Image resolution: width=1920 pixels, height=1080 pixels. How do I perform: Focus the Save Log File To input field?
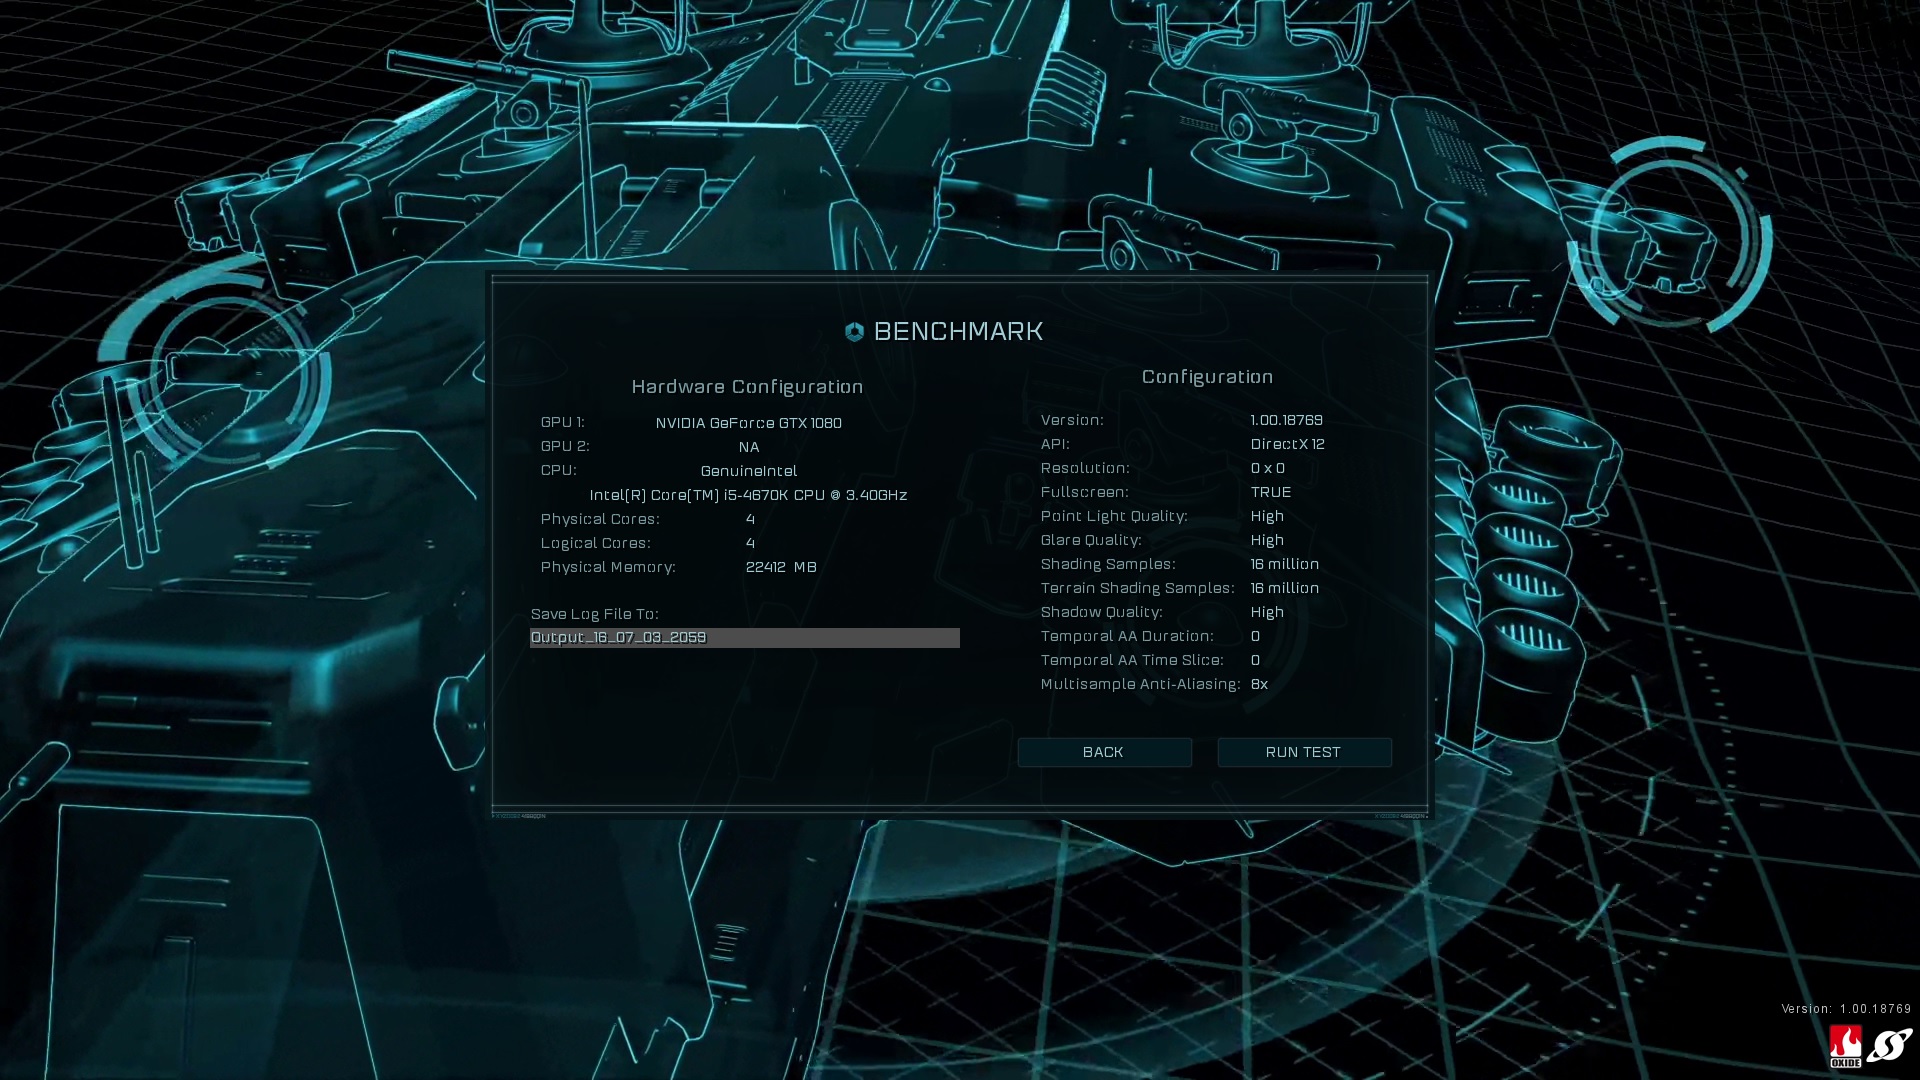744,638
